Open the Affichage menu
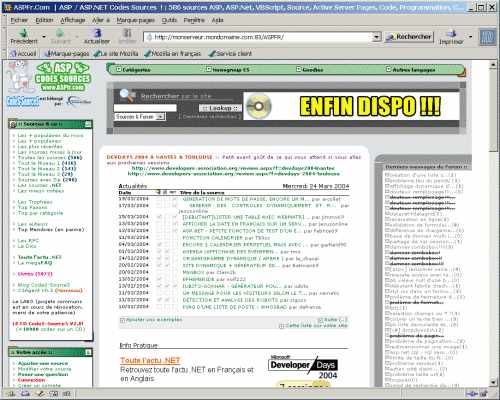This screenshot has height=400, width=500. pyautogui.click(x=73, y=20)
